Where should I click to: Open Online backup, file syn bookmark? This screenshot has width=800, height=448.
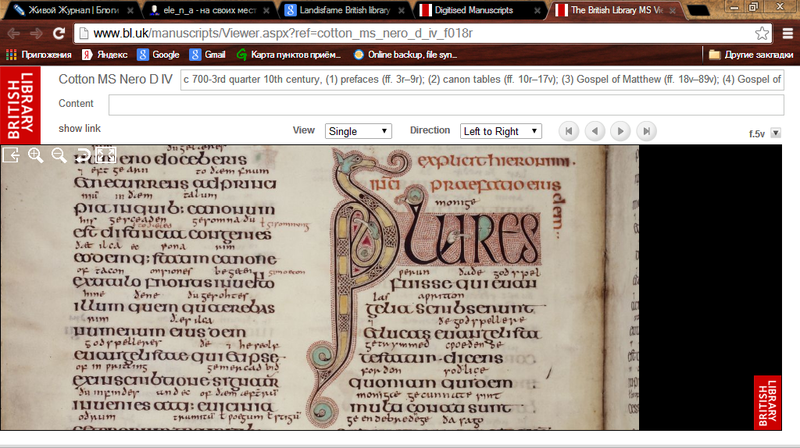tap(406, 55)
